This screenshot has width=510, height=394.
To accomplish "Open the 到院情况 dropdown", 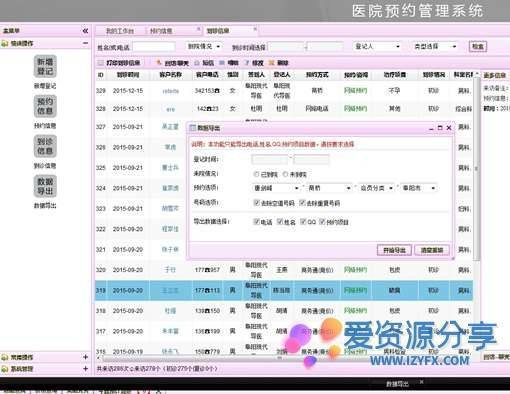I will pos(203,46).
